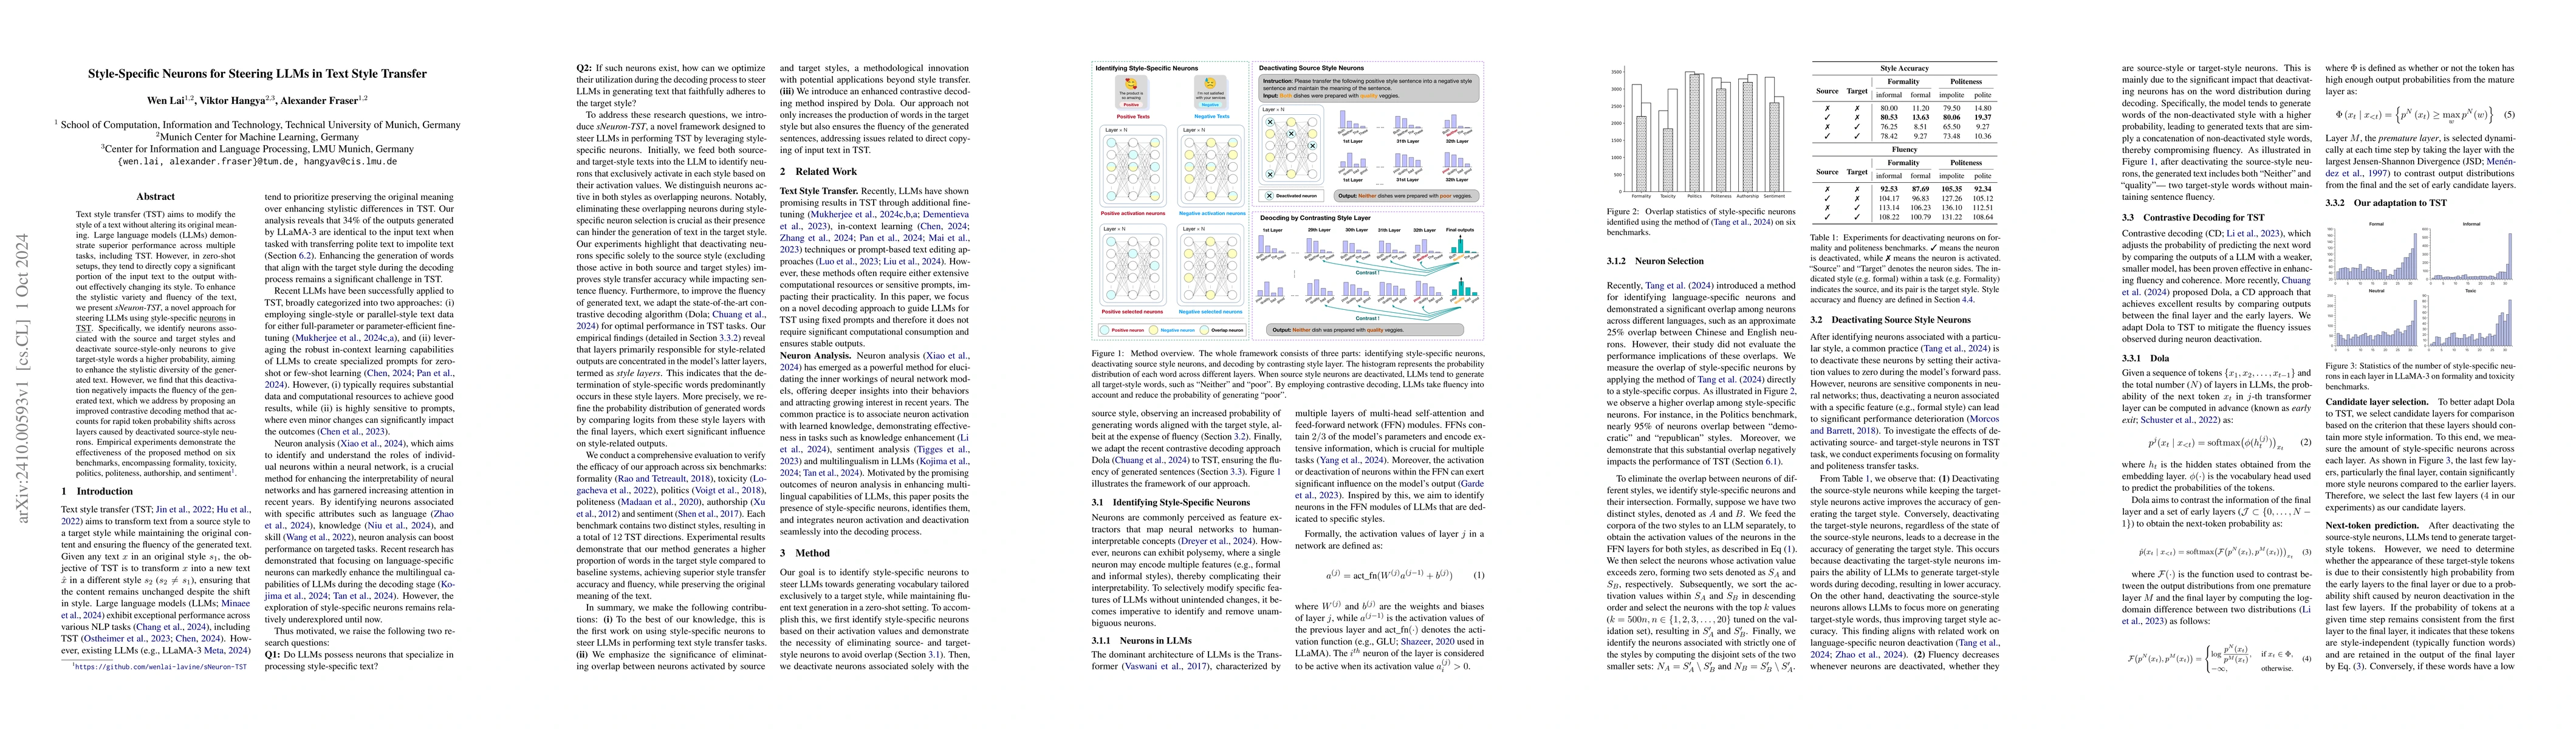Click the '3.1.1 Neurons in LLMs' heading

point(1141,641)
